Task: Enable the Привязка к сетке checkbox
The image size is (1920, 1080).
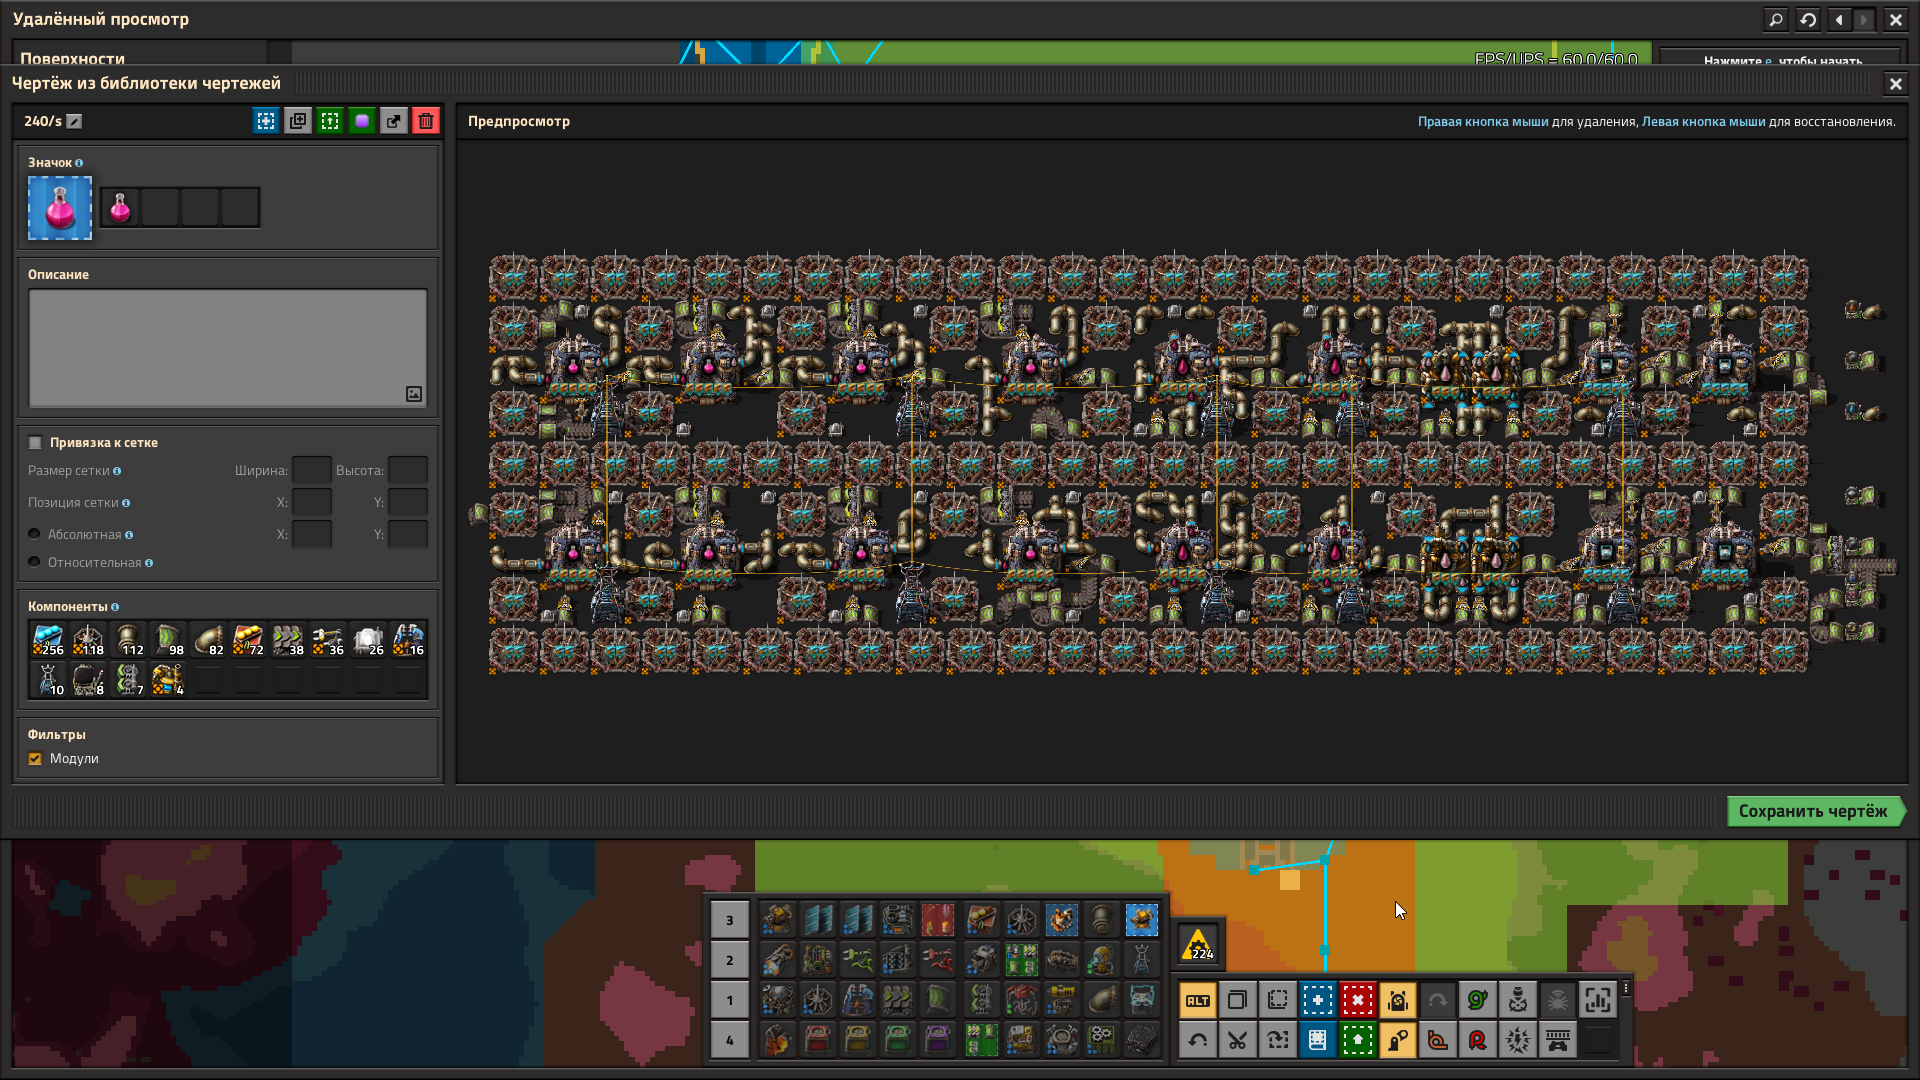Action: click(x=35, y=443)
